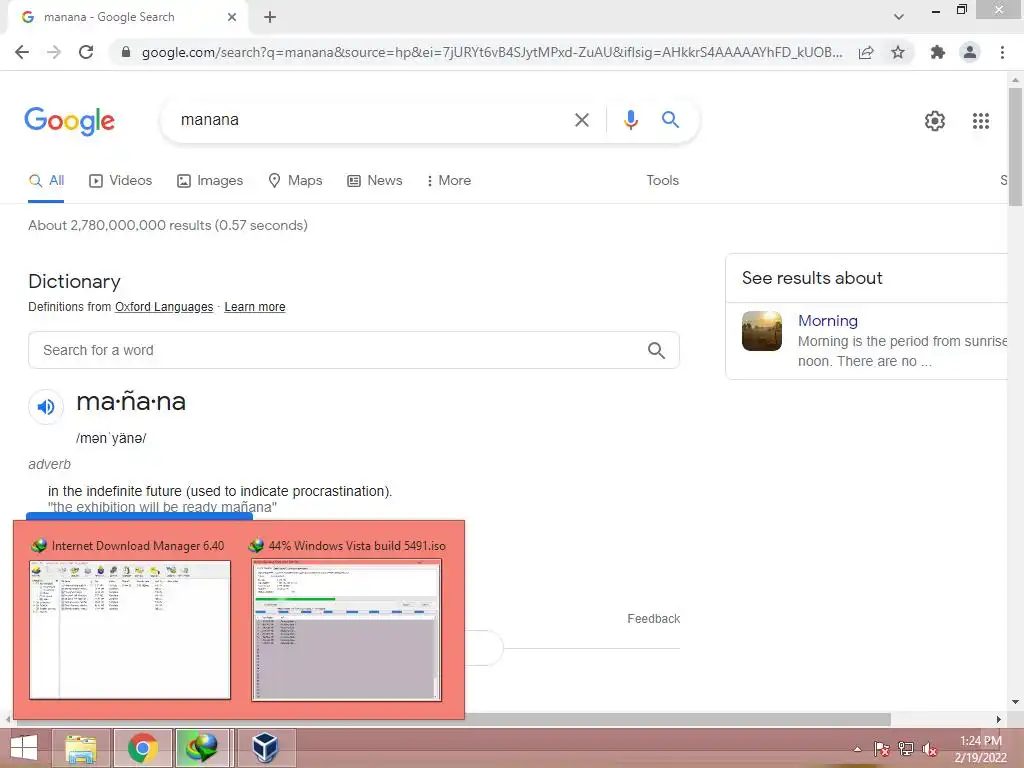Switch to Maps results
1024x768 pixels.
[x=295, y=181]
